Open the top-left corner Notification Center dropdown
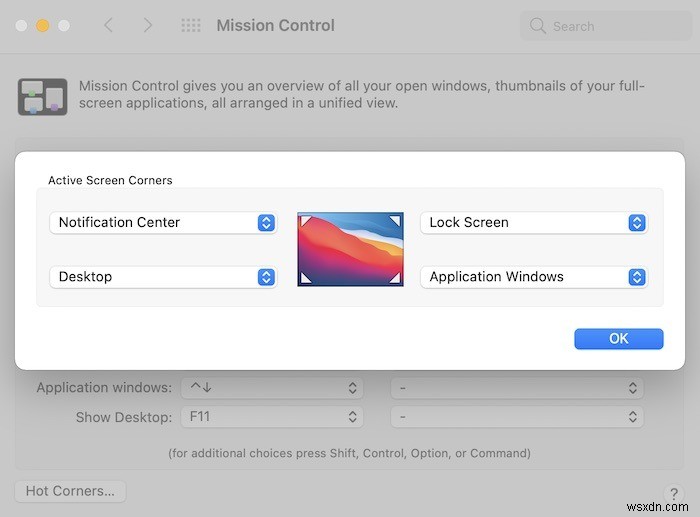700x517 pixels. click(163, 222)
